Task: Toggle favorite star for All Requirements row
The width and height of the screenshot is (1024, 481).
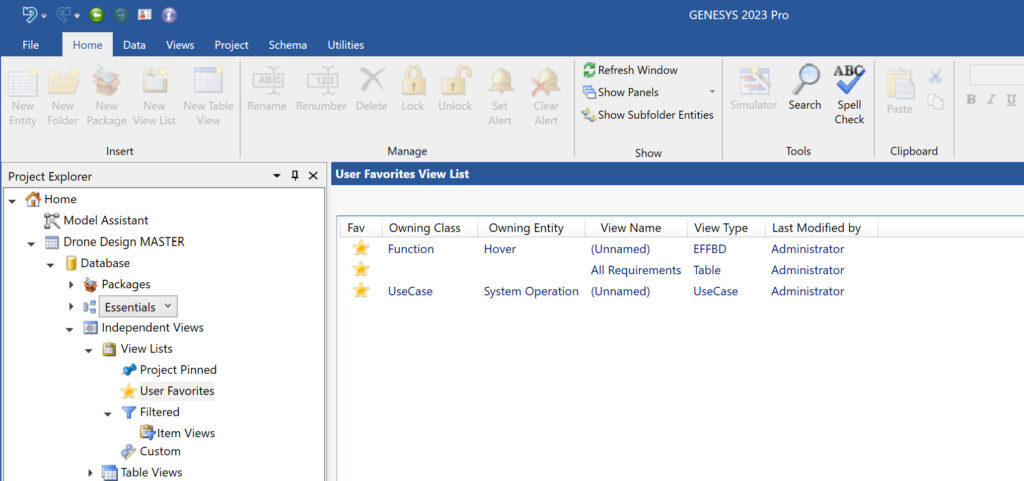Action: pos(360,270)
